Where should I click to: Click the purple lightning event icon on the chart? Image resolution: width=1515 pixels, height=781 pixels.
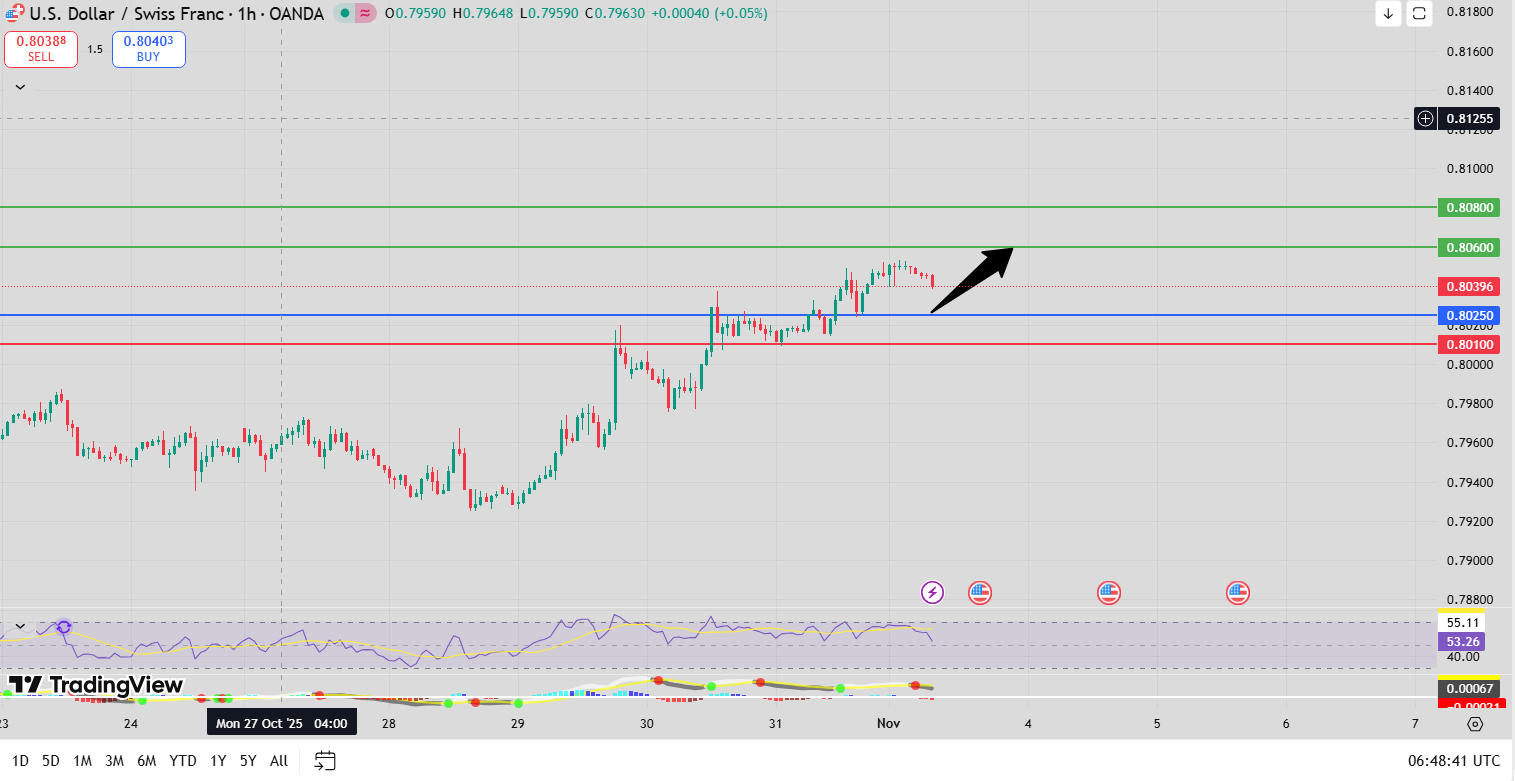[932, 592]
